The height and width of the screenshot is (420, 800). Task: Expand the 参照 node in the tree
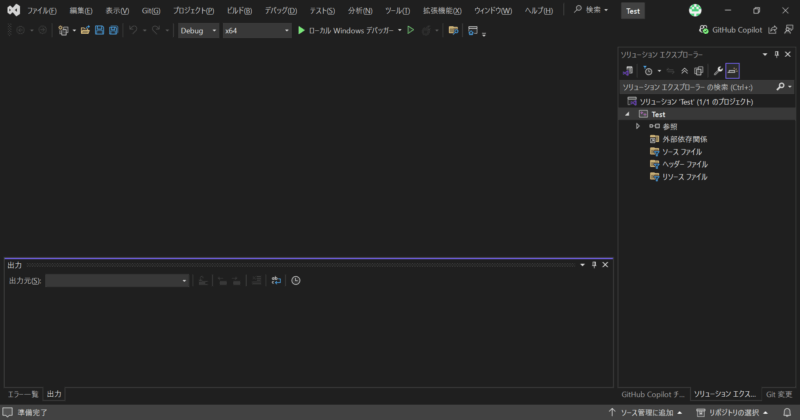tap(638, 127)
